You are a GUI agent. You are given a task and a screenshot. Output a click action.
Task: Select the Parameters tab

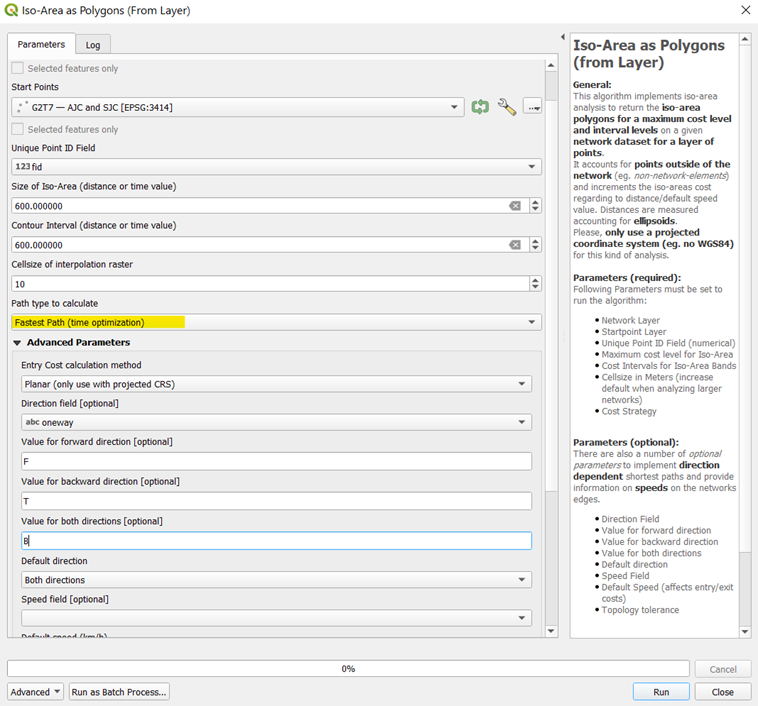[41, 45]
